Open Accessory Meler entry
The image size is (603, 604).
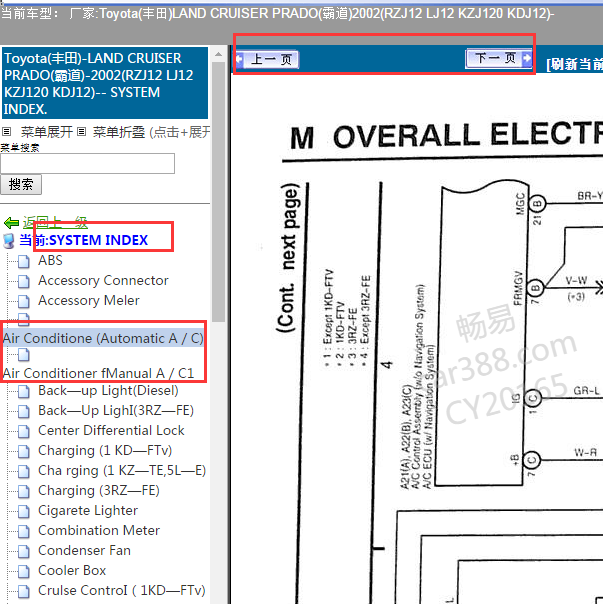(x=89, y=300)
